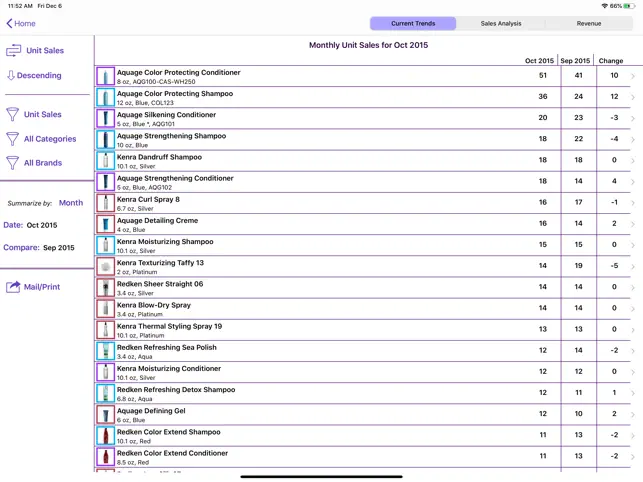Change the Compare value Sep 2015
The image size is (643, 482).
tap(59, 248)
